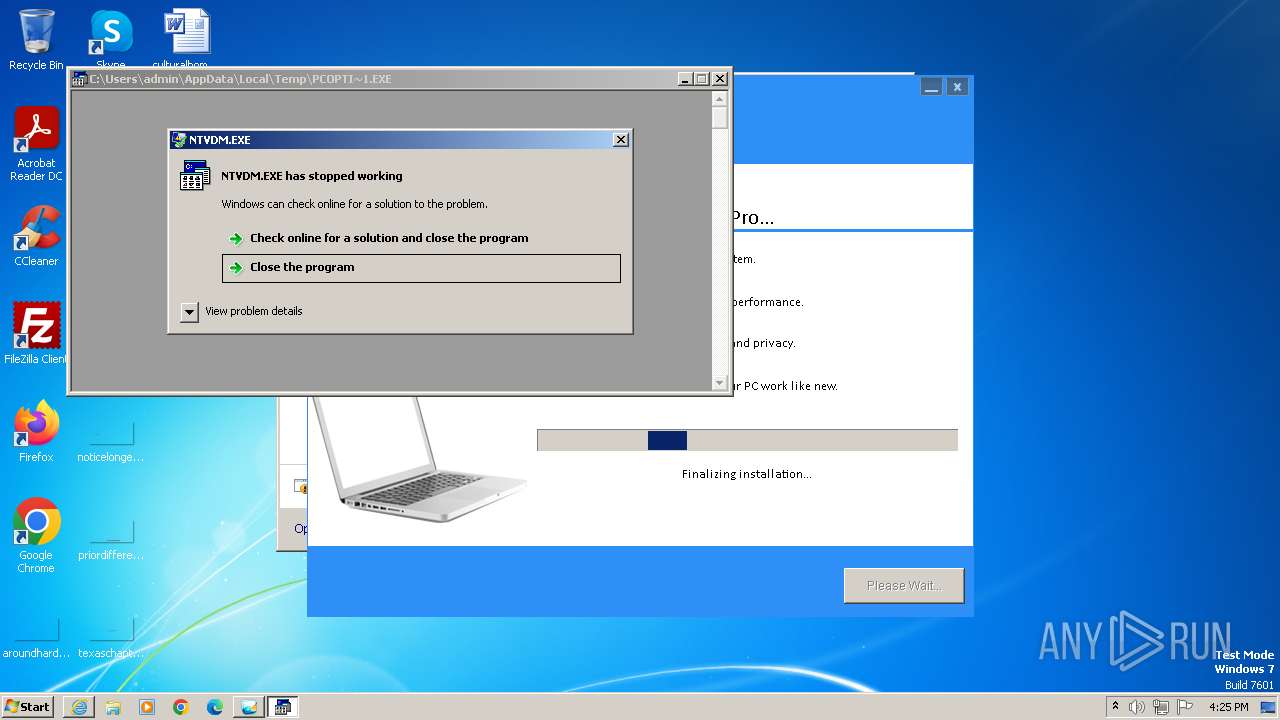
Task: Close the blue installer window
Action: [x=957, y=87]
